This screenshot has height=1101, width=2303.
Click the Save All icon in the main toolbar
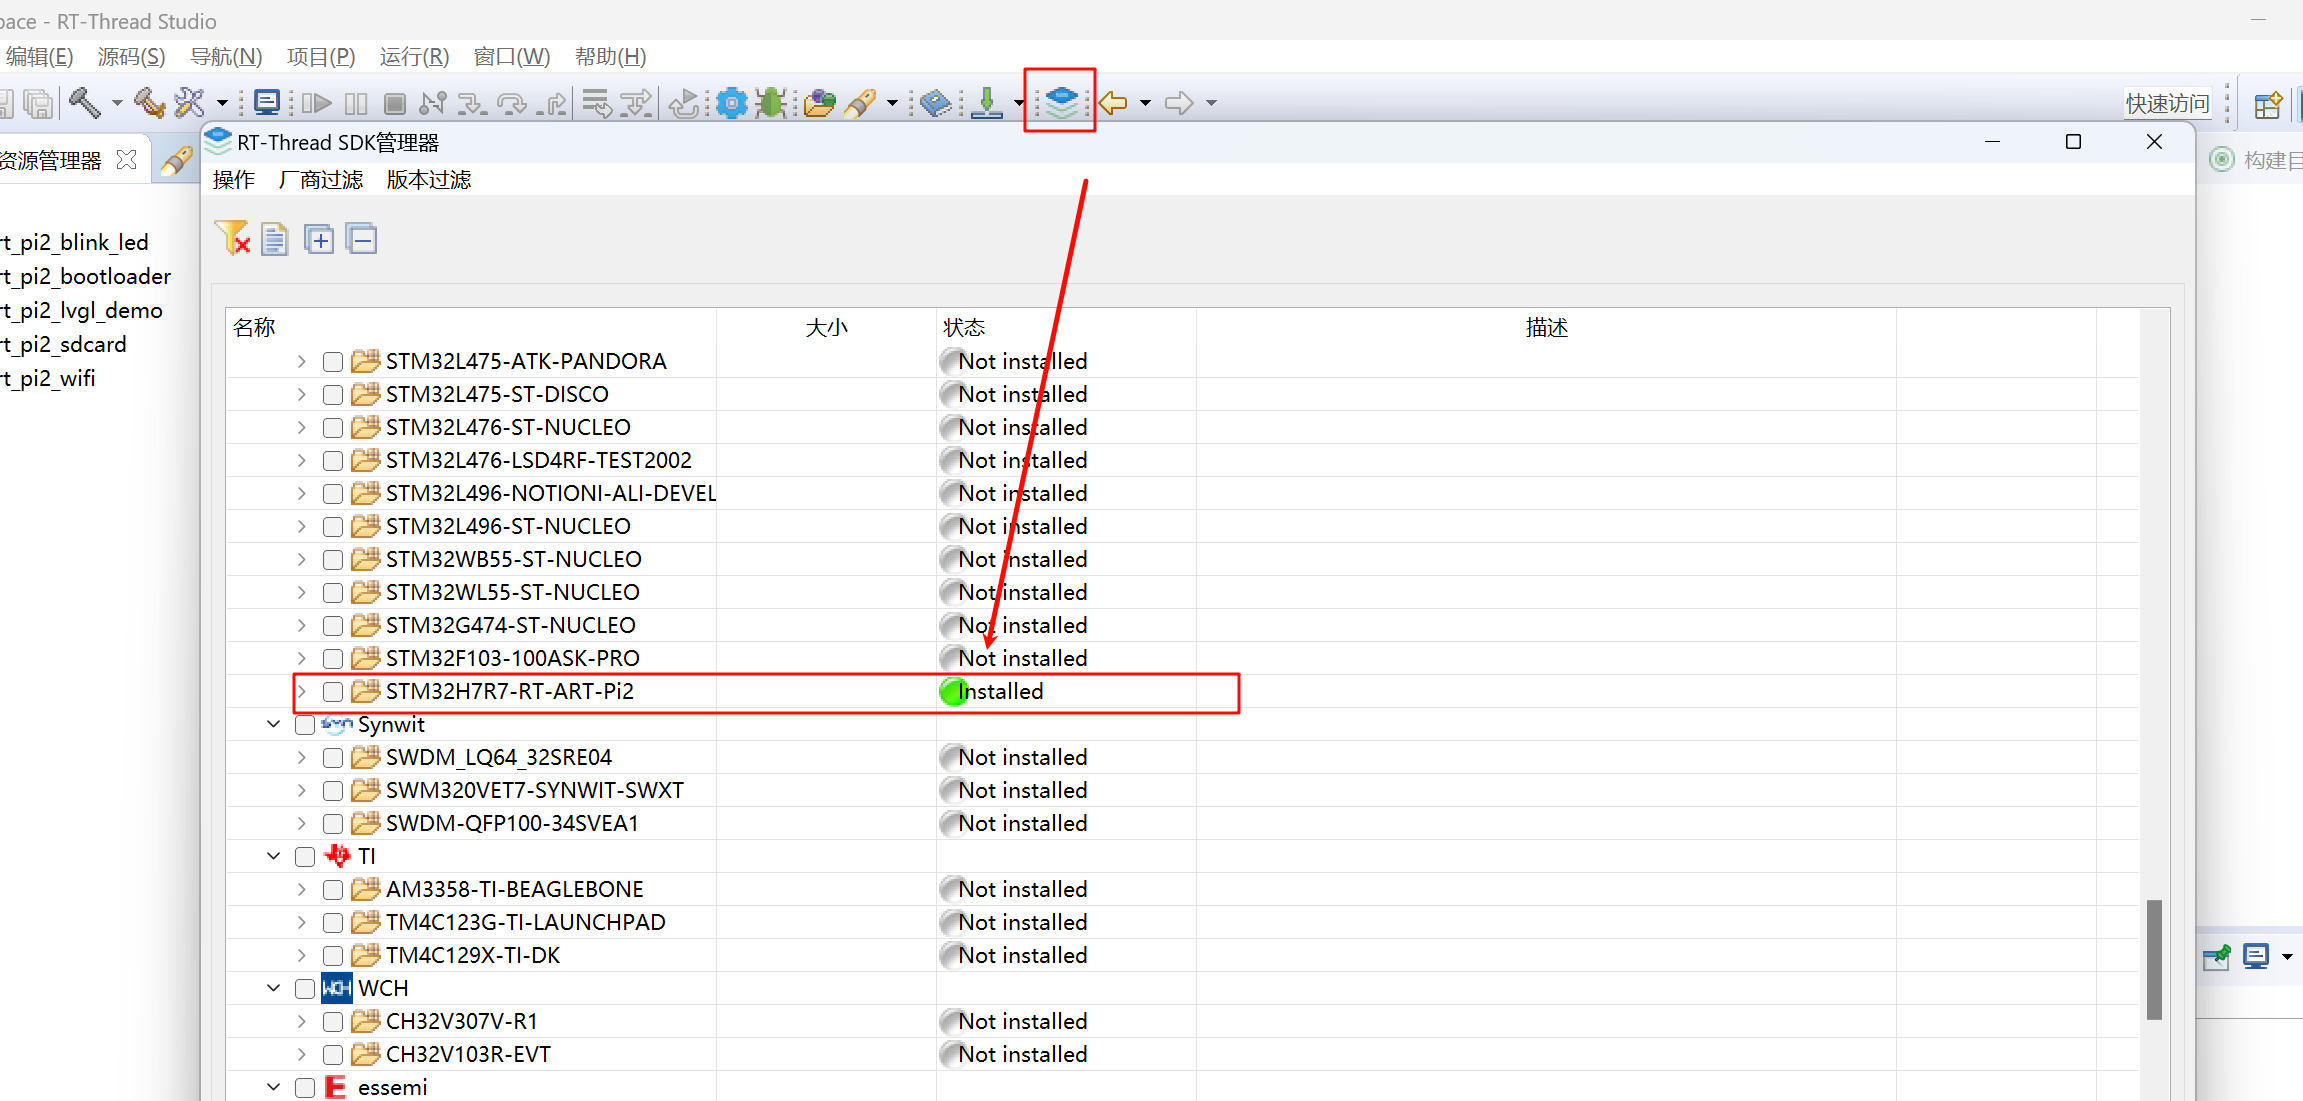[38, 103]
